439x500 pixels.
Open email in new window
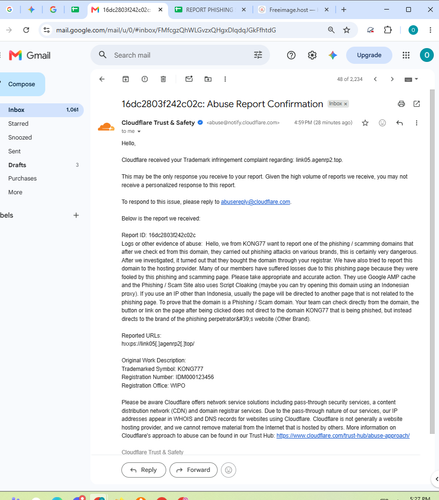pyautogui.click(x=417, y=104)
